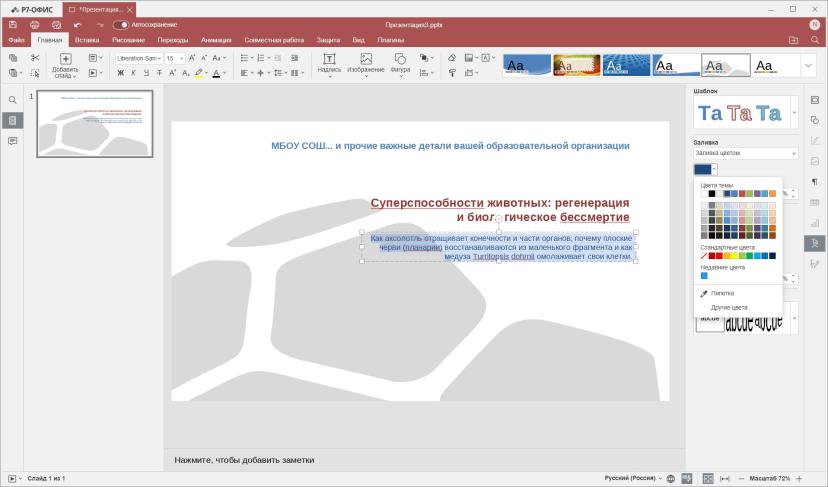Click the Фигура insert shape button
The width and height of the screenshot is (828, 487).
pos(400,65)
